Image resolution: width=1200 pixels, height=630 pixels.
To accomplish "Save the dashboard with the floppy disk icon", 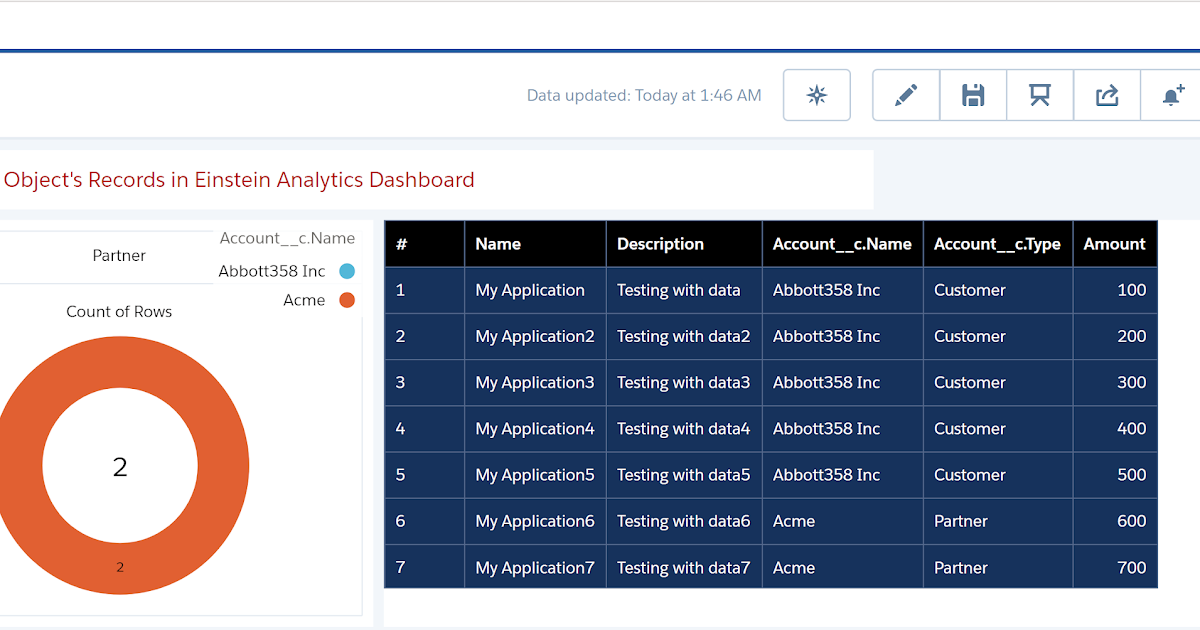I will point(972,95).
